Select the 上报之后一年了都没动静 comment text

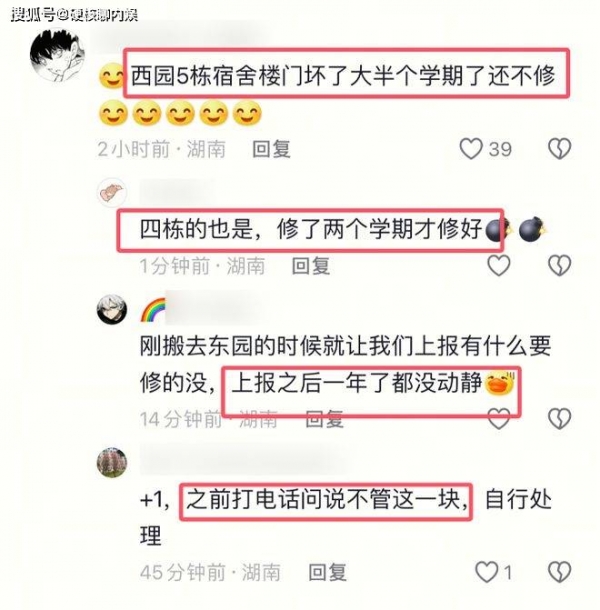pyautogui.click(x=356, y=383)
